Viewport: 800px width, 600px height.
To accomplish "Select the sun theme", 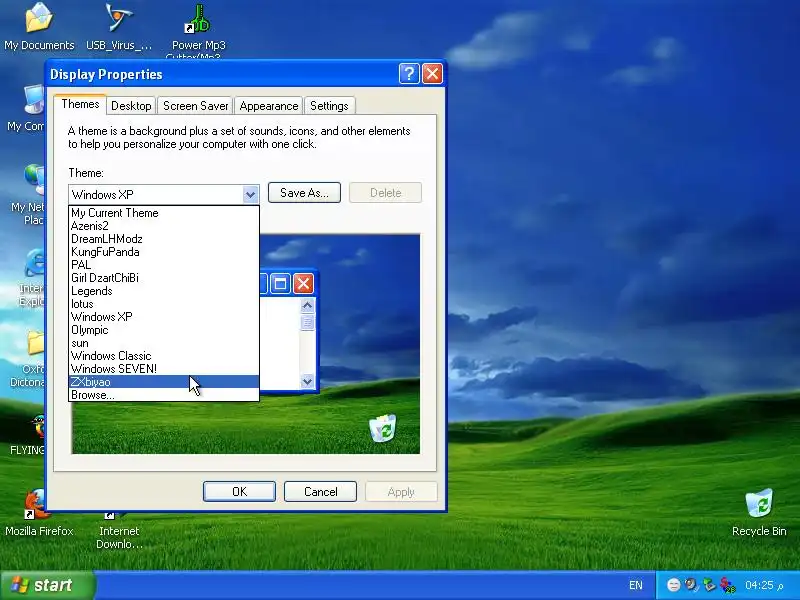I will tap(164, 343).
